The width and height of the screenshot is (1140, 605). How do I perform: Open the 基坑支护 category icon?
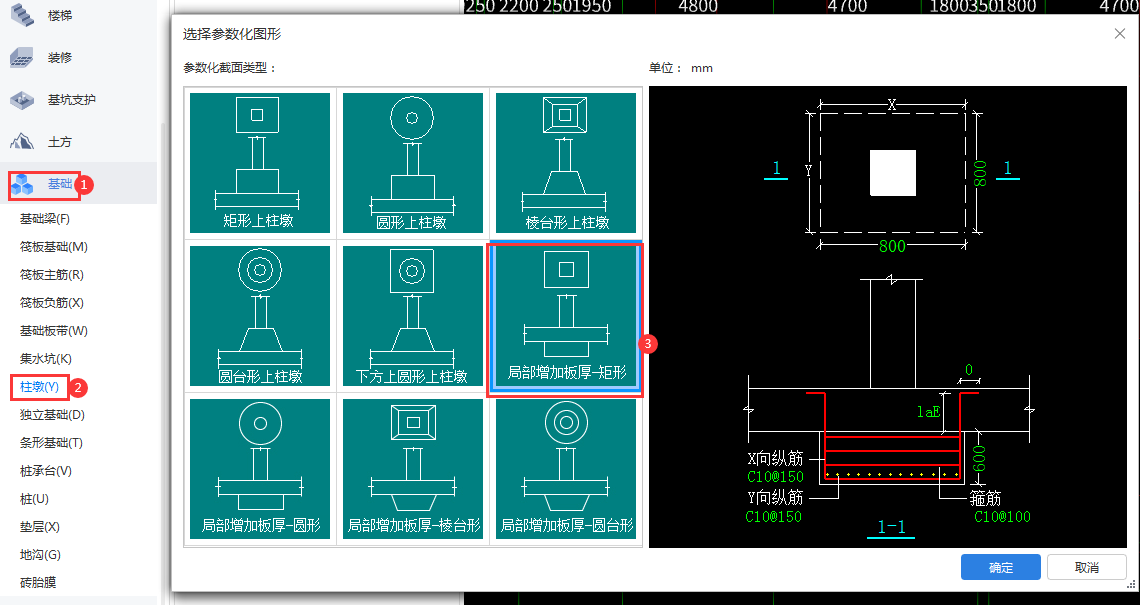pos(22,100)
